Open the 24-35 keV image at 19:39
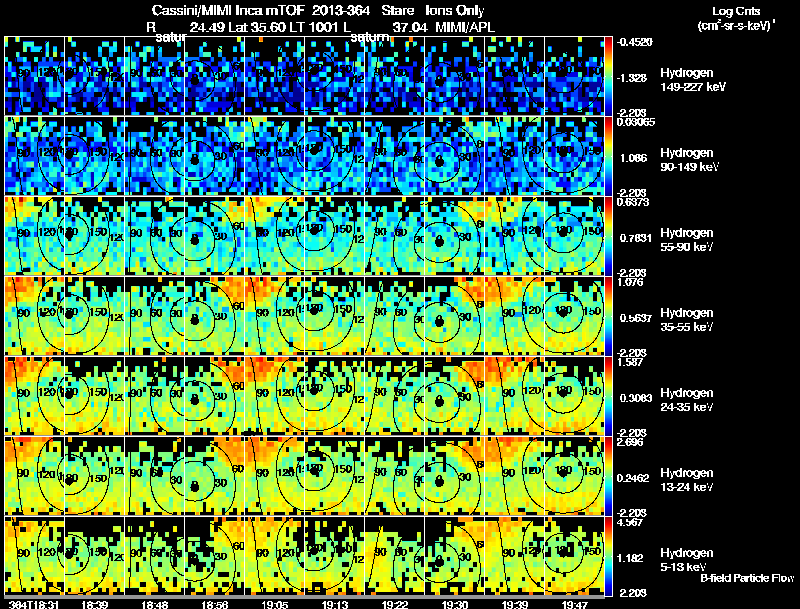 pos(515,396)
